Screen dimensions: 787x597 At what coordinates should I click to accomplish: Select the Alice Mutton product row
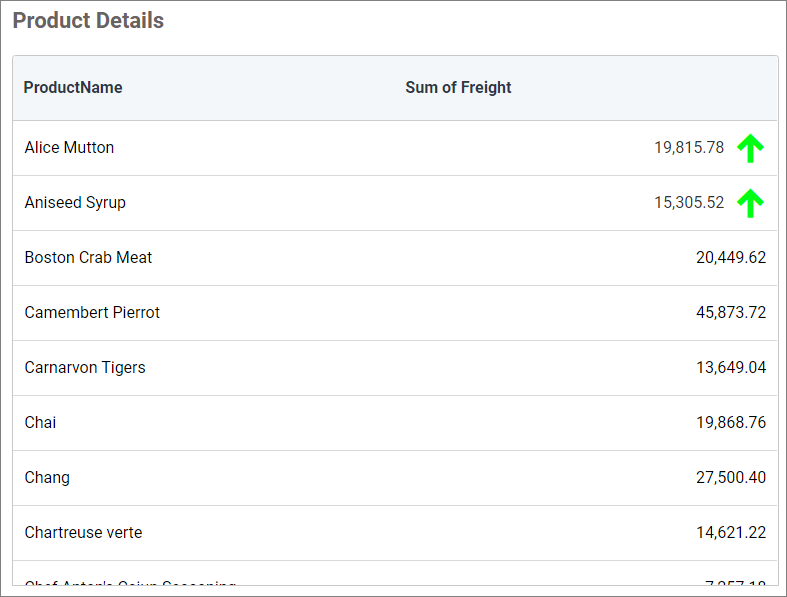click(69, 148)
